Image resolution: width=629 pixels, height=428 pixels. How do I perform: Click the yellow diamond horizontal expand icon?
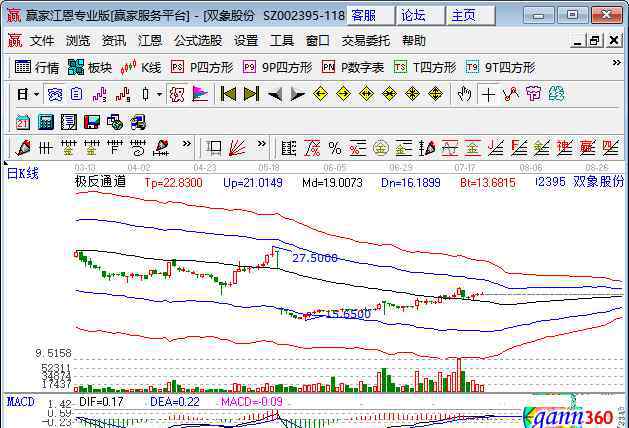pos(366,94)
